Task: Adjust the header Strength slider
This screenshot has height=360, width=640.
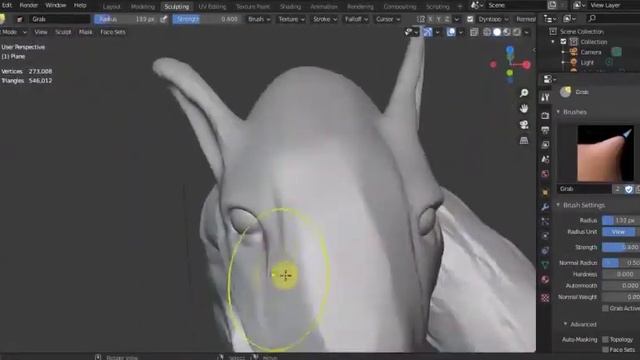Action: point(206,19)
